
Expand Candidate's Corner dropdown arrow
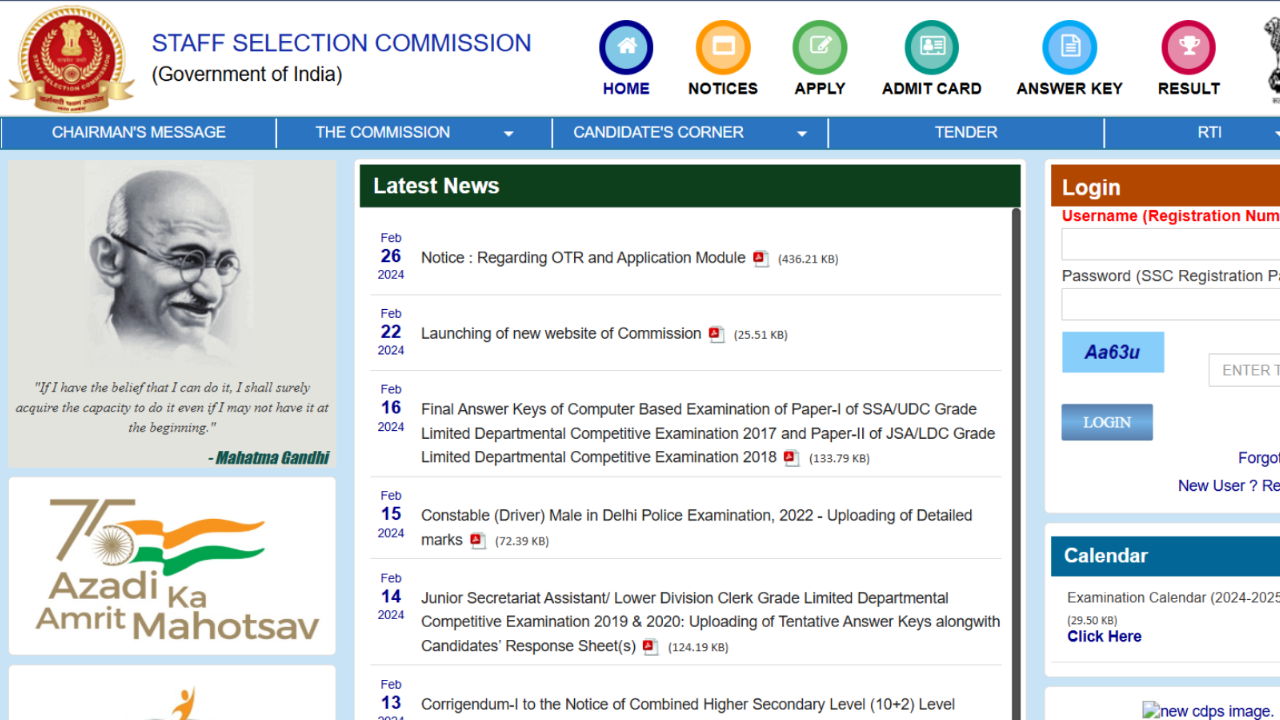(x=802, y=133)
